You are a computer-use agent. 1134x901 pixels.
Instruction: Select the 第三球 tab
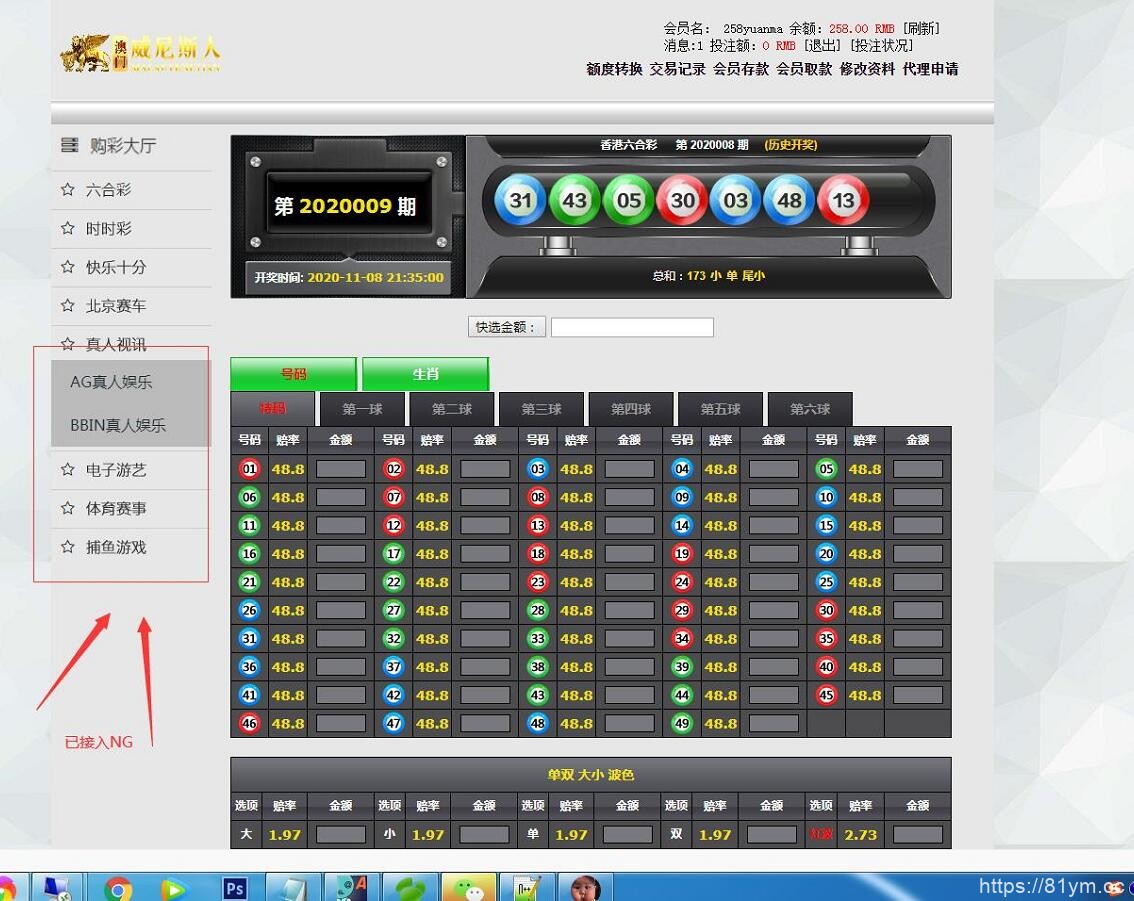540,409
